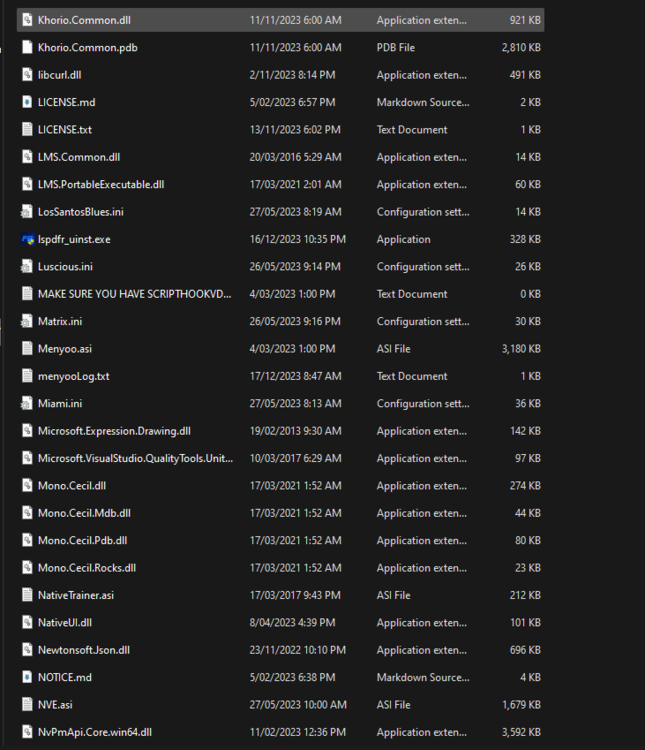Select the file name Khorio.Common.dll
This screenshot has height=750, width=645.
84,20
